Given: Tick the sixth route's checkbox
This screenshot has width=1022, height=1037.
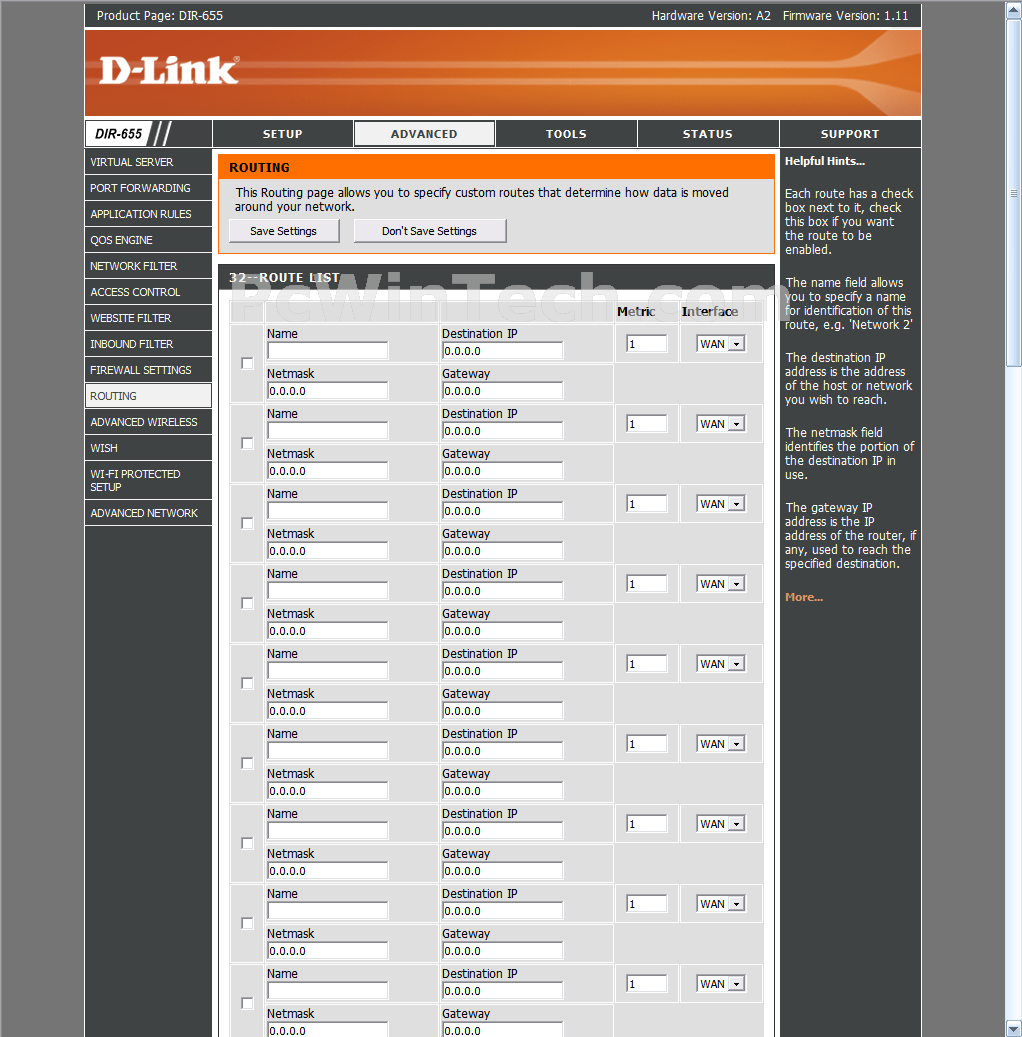Looking at the screenshot, I should coord(247,763).
